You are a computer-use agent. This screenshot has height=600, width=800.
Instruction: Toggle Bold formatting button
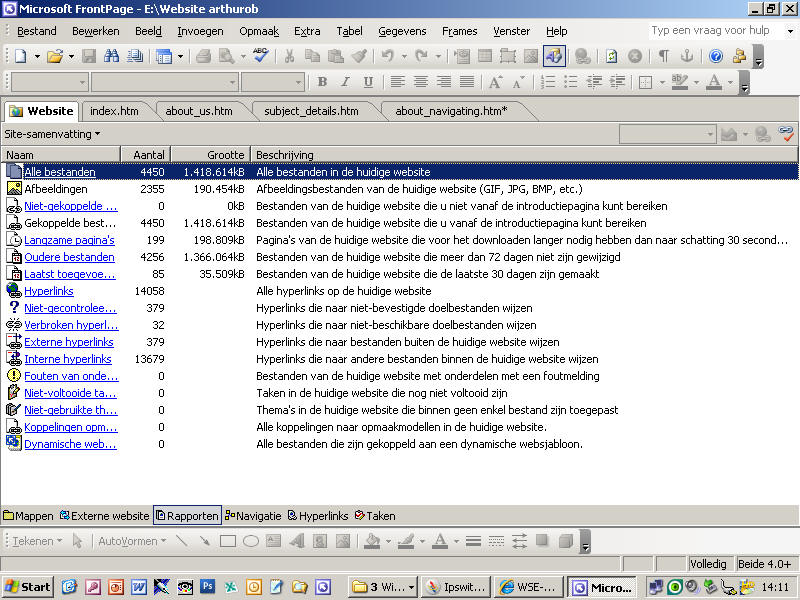322,82
